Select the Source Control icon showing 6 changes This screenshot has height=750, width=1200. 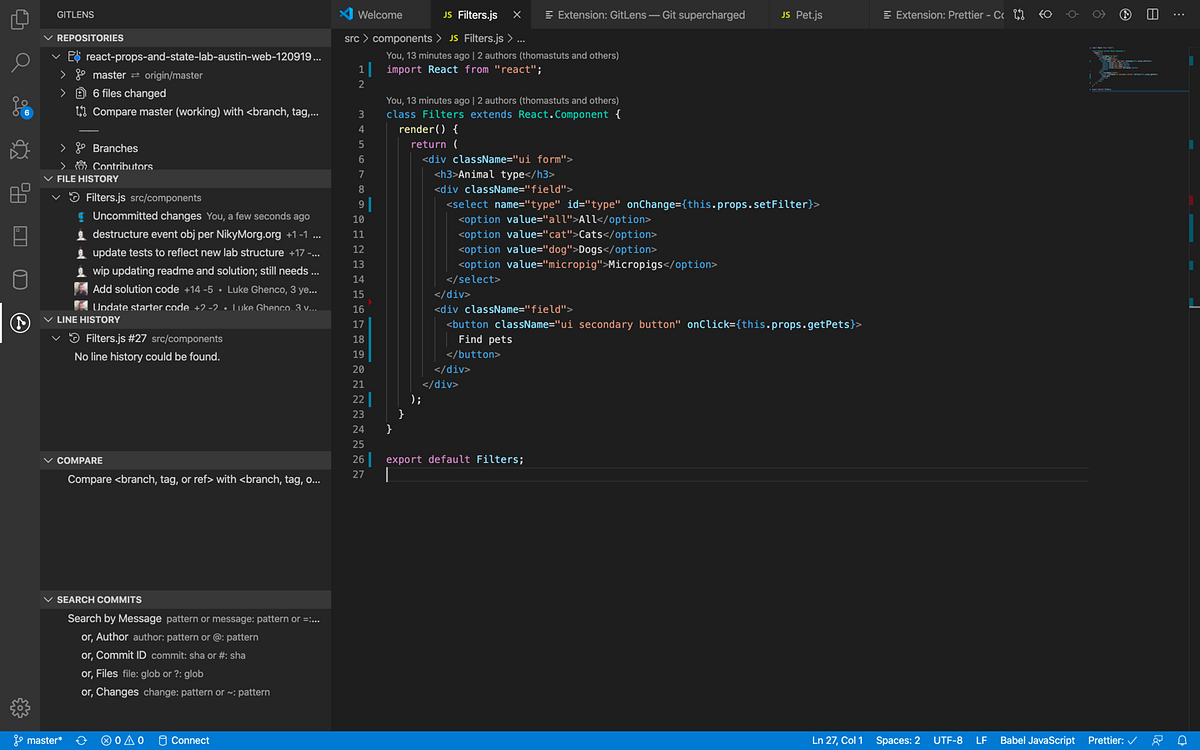20,105
